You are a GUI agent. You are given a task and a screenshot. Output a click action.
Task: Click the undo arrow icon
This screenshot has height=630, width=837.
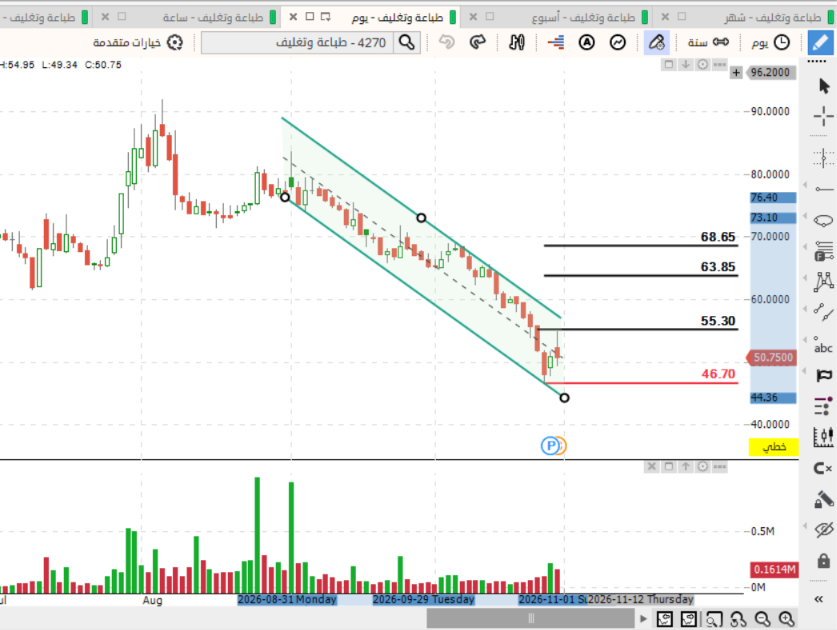[x=446, y=42]
